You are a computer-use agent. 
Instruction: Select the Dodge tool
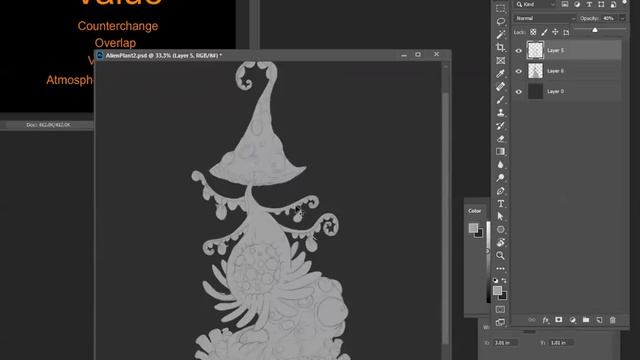500,178
